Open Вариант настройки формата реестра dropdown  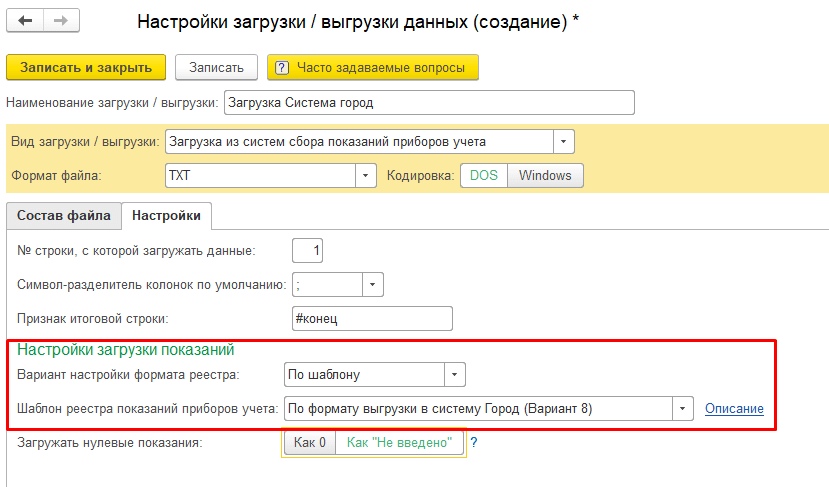click(455, 375)
